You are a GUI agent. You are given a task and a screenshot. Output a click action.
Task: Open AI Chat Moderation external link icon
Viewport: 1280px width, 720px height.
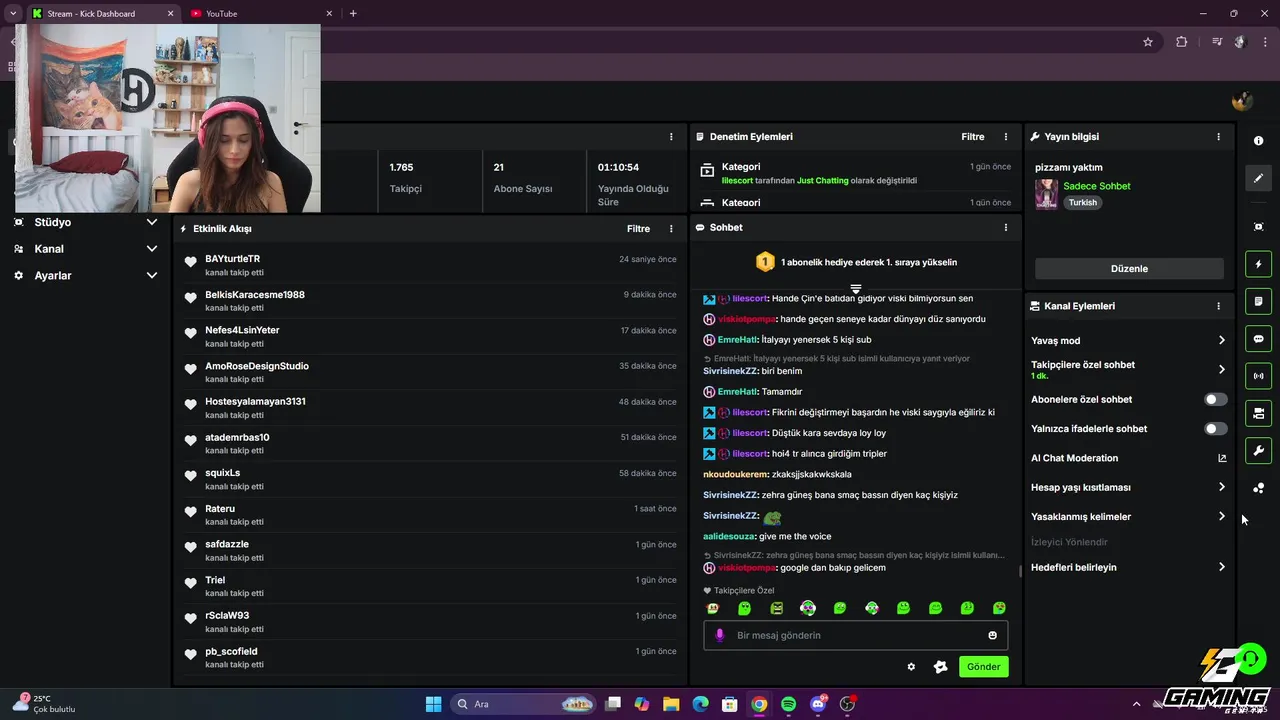tap(1222, 458)
